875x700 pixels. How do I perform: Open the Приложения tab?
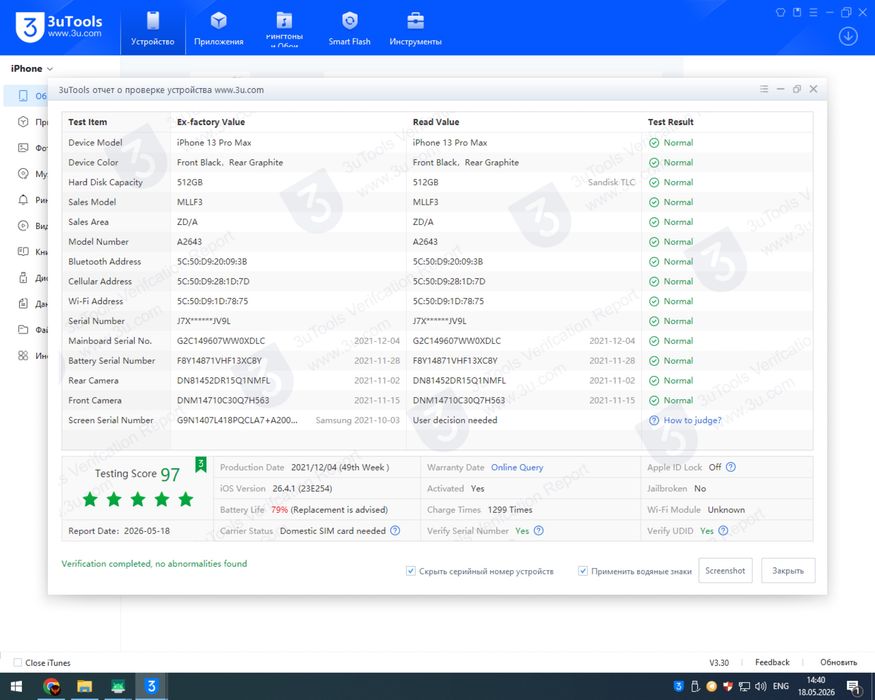click(x=219, y=28)
